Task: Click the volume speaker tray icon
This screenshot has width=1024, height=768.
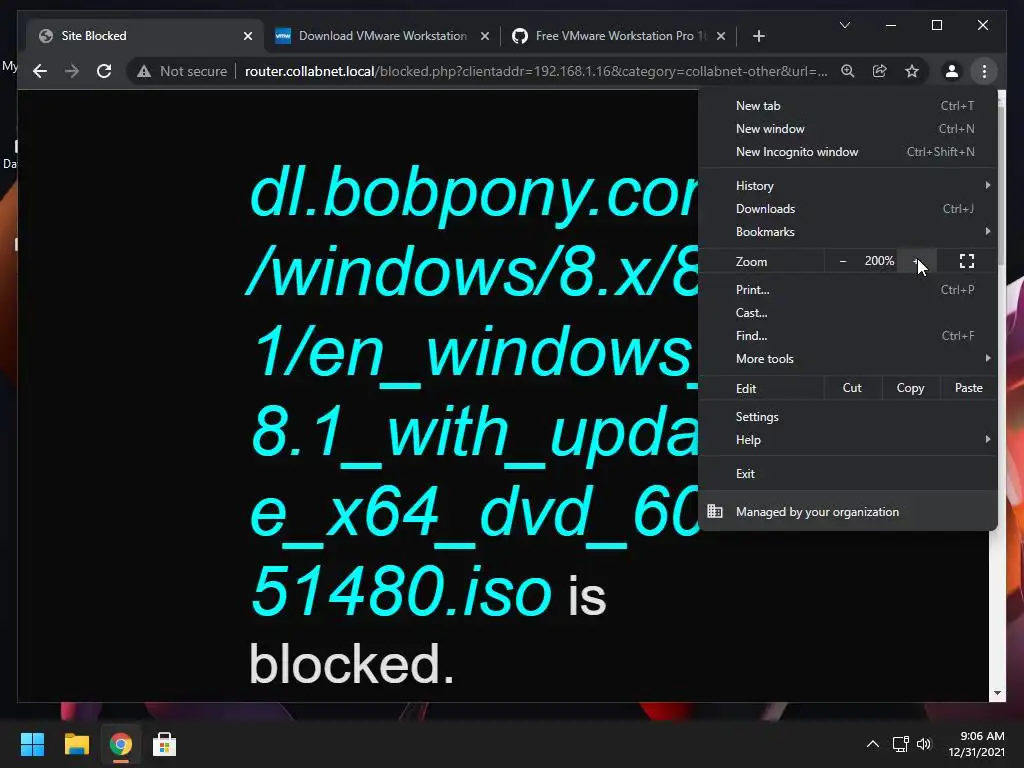Action: (924, 744)
